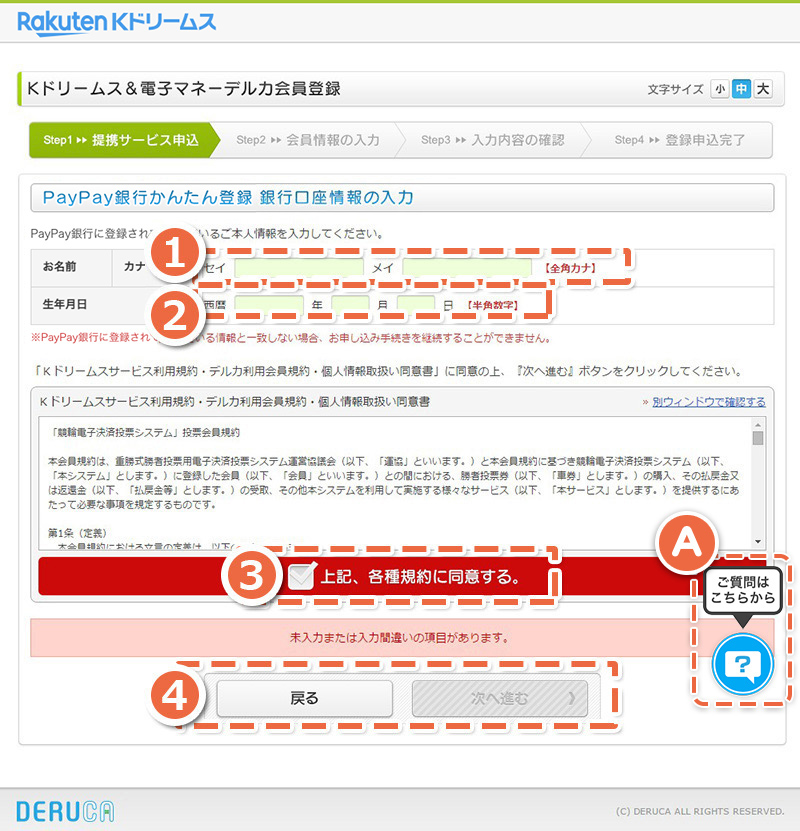Click the terms scrollbar thumb

pyautogui.click(x=758, y=438)
